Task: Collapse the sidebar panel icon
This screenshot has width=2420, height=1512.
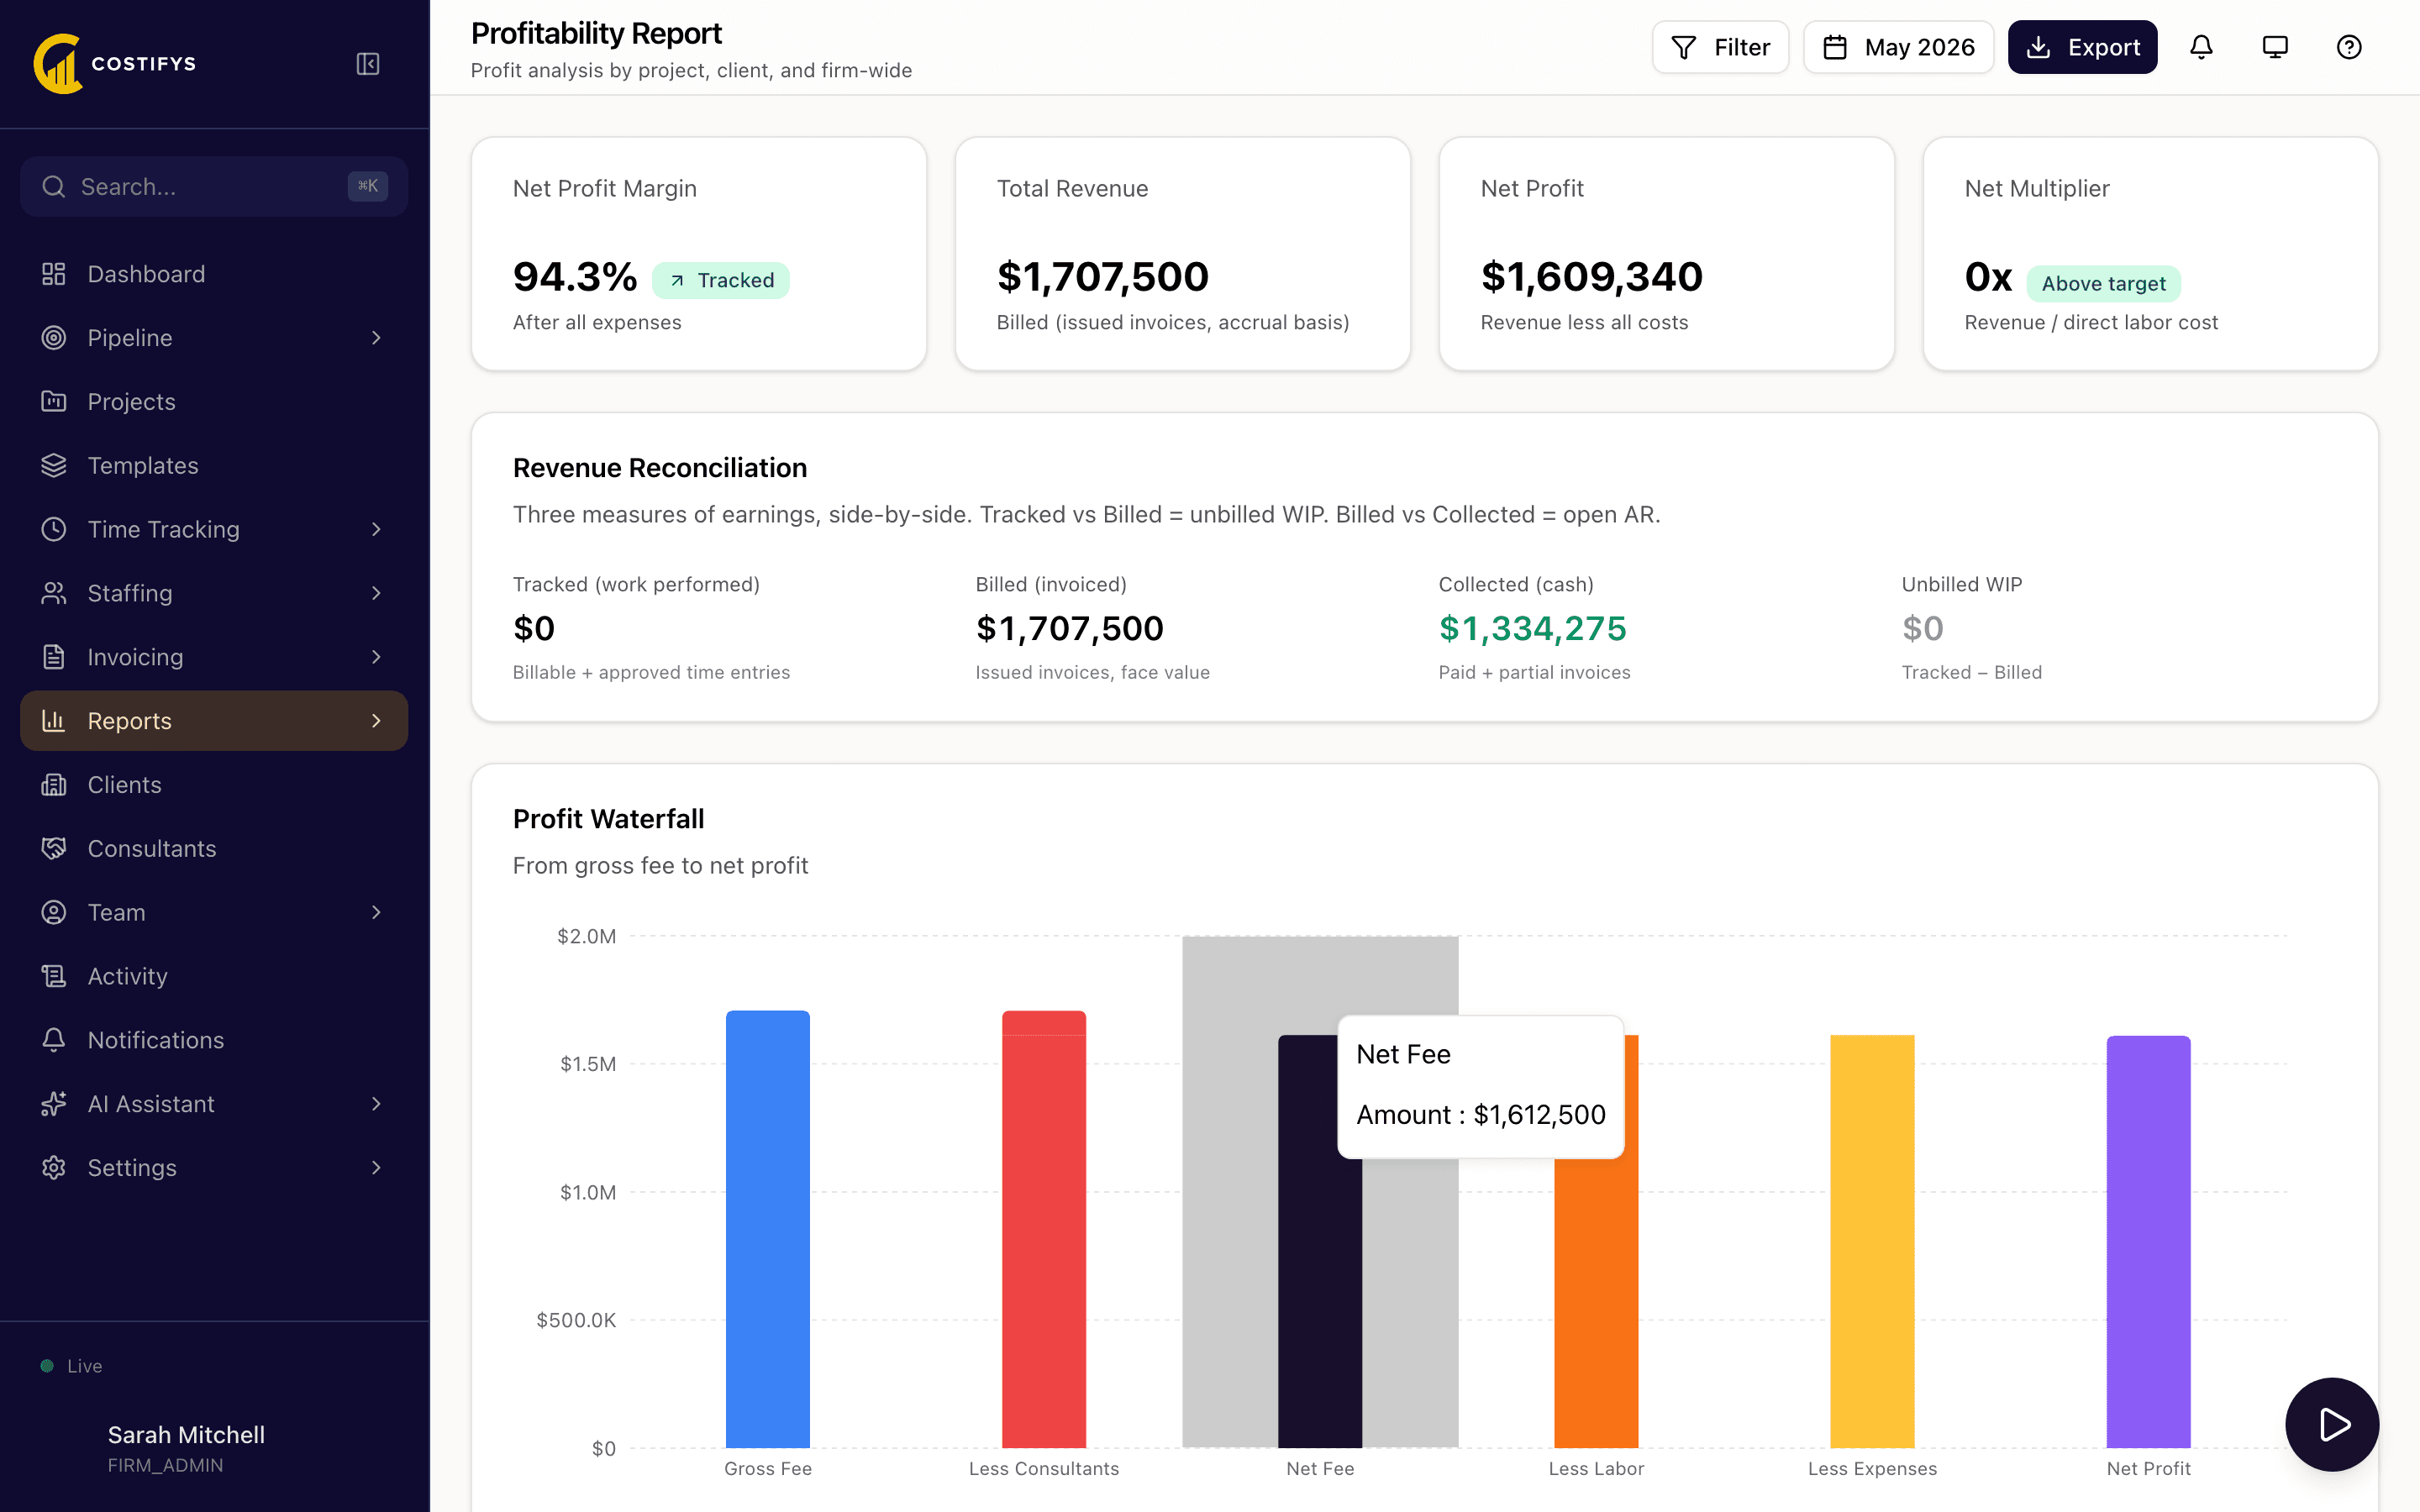Action: coord(368,64)
